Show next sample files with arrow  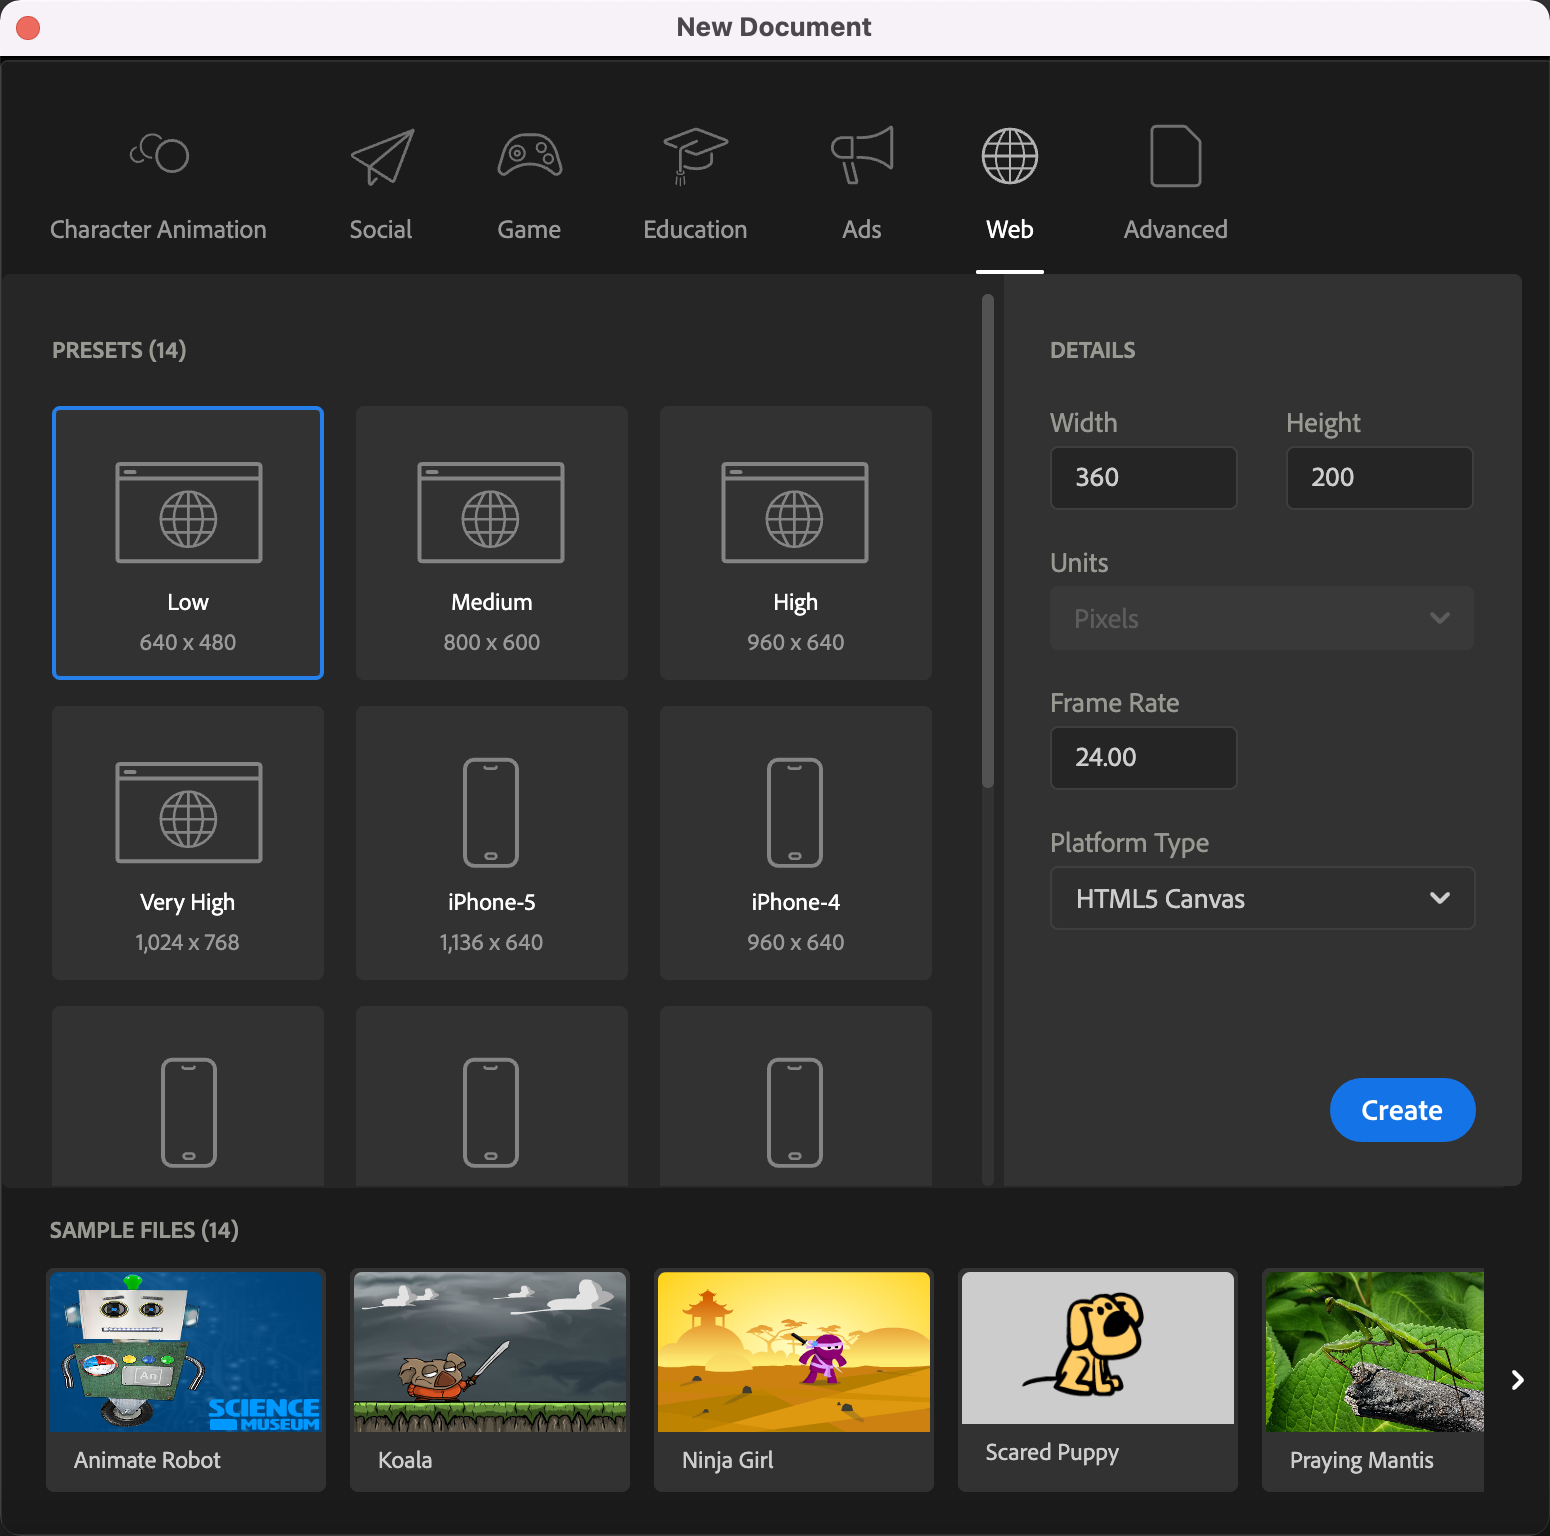click(1517, 1380)
